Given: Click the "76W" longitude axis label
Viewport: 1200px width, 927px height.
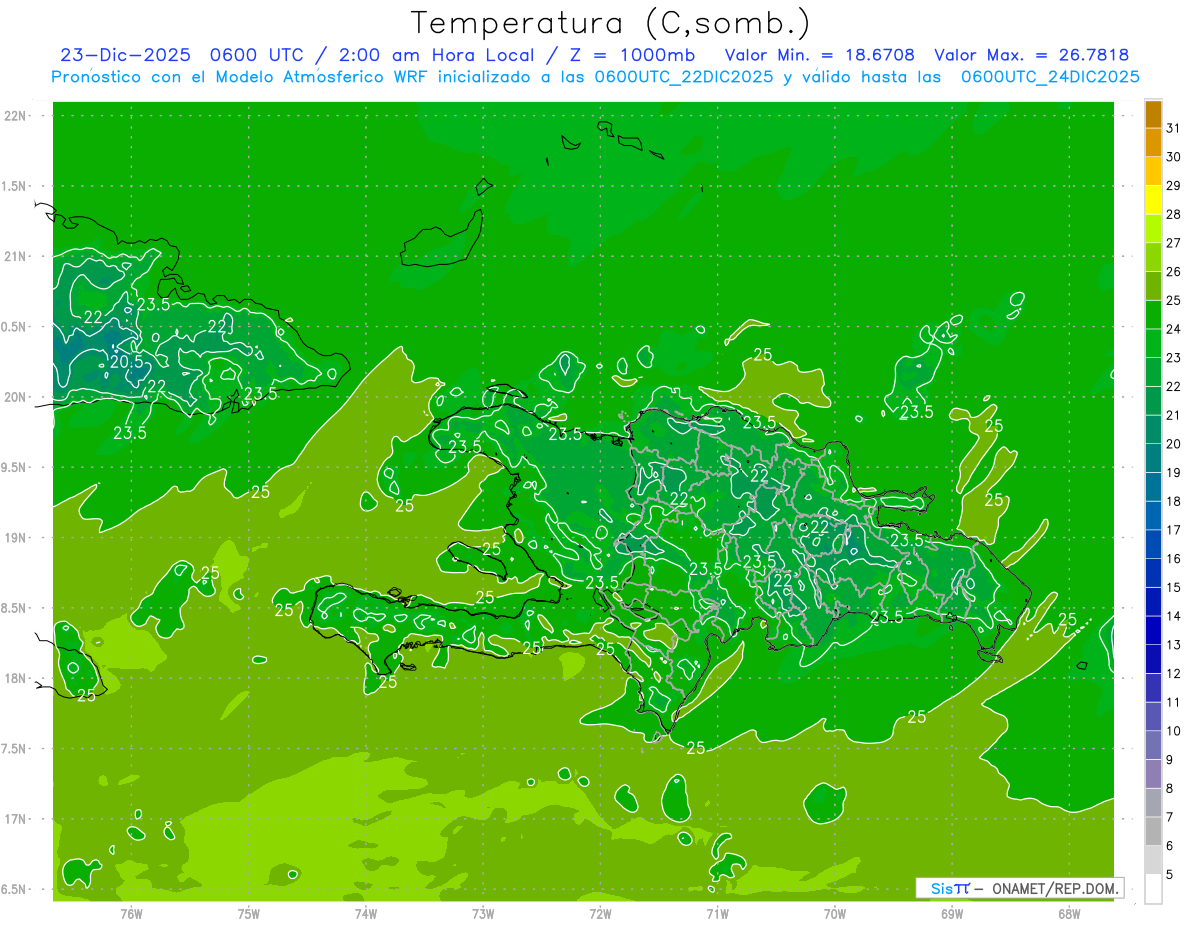Looking at the screenshot, I should point(131,913).
